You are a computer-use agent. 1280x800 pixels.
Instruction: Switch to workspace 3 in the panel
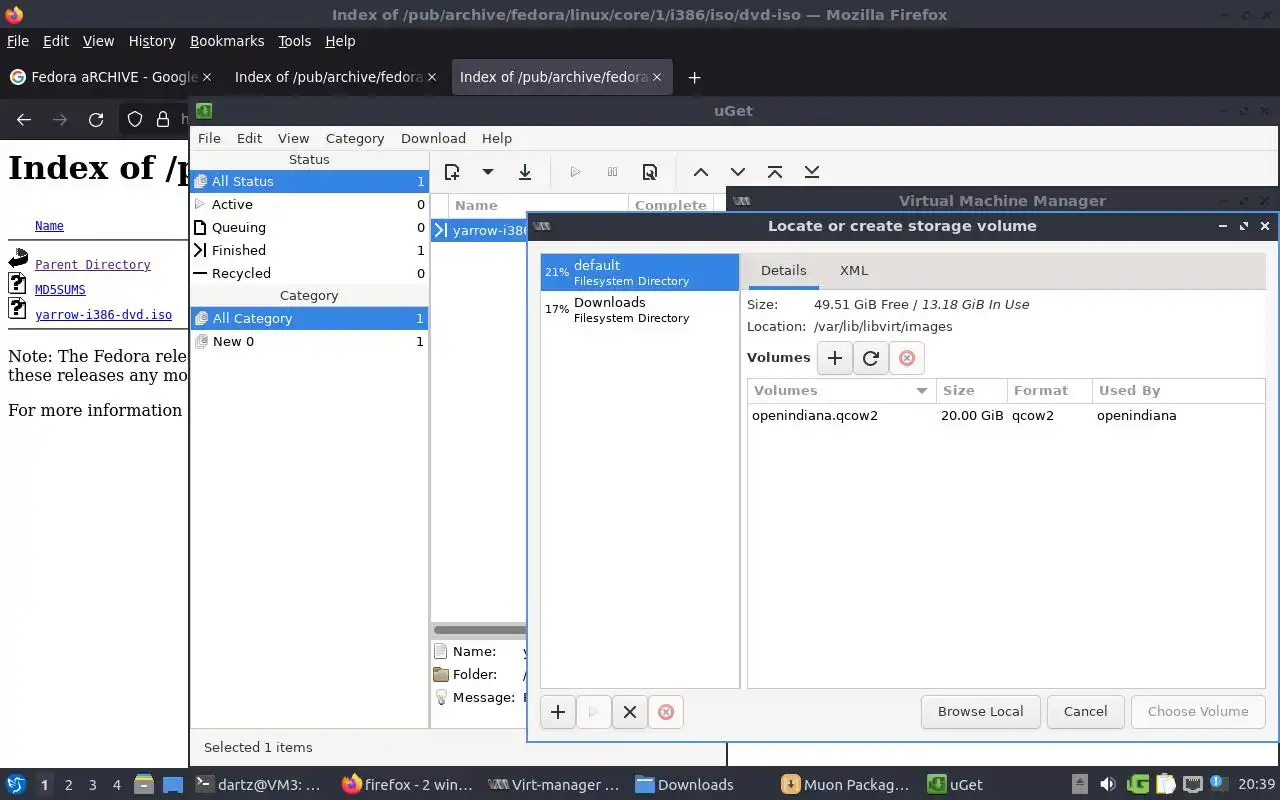pyautogui.click(x=93, y=785)
